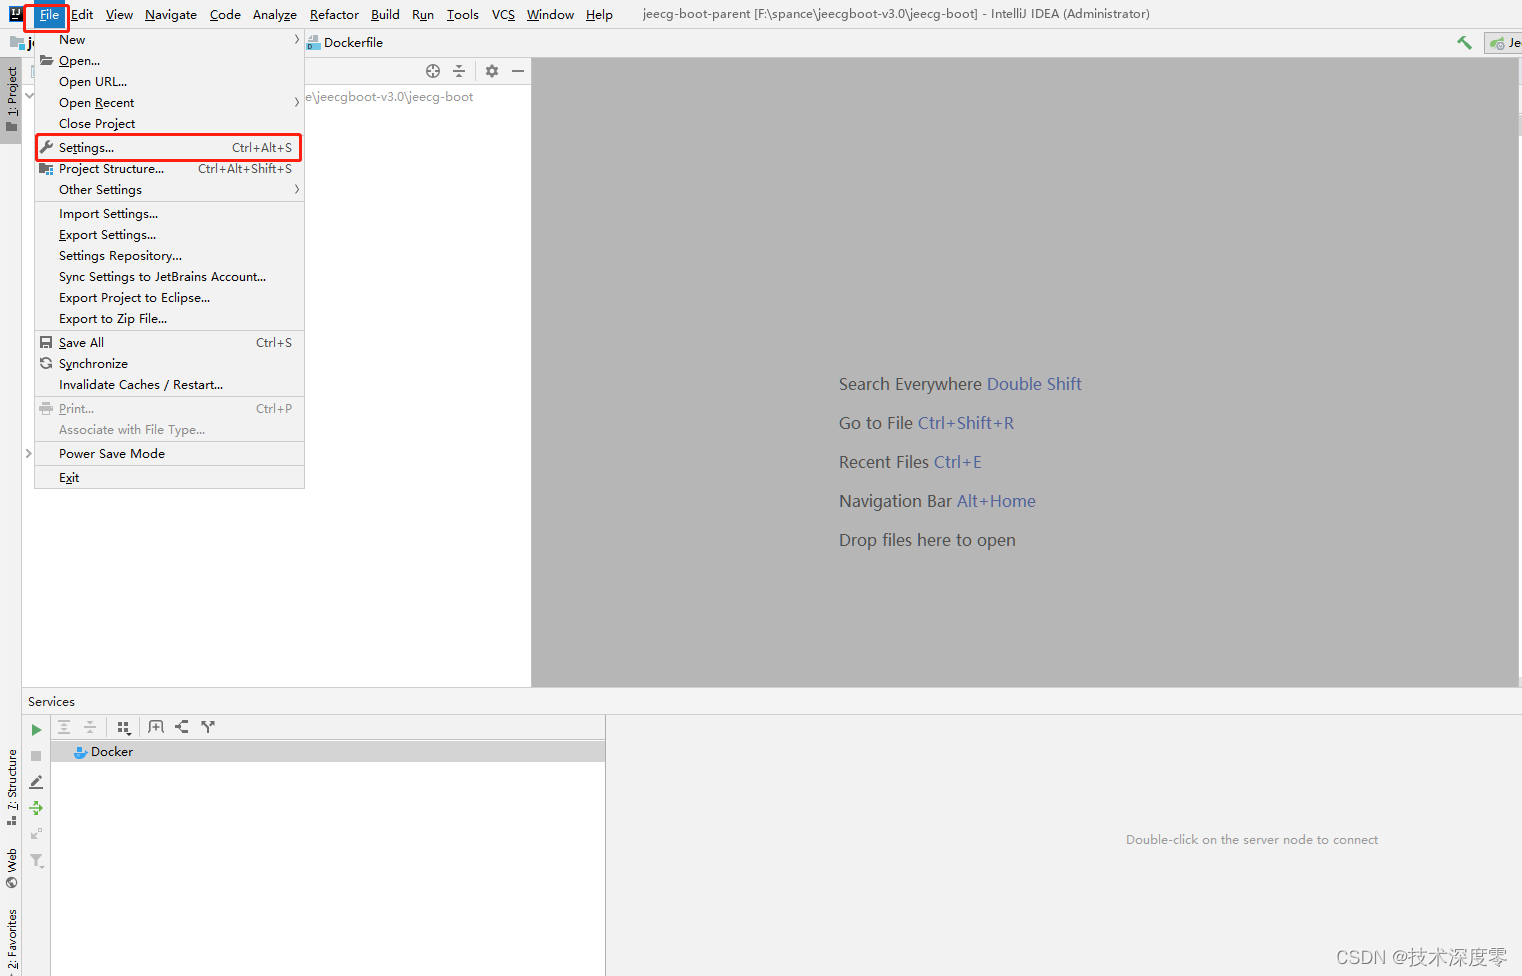Click the green hammer Build icon
The width and height of the screenshot is (1522, 976).
[1464, 42]
